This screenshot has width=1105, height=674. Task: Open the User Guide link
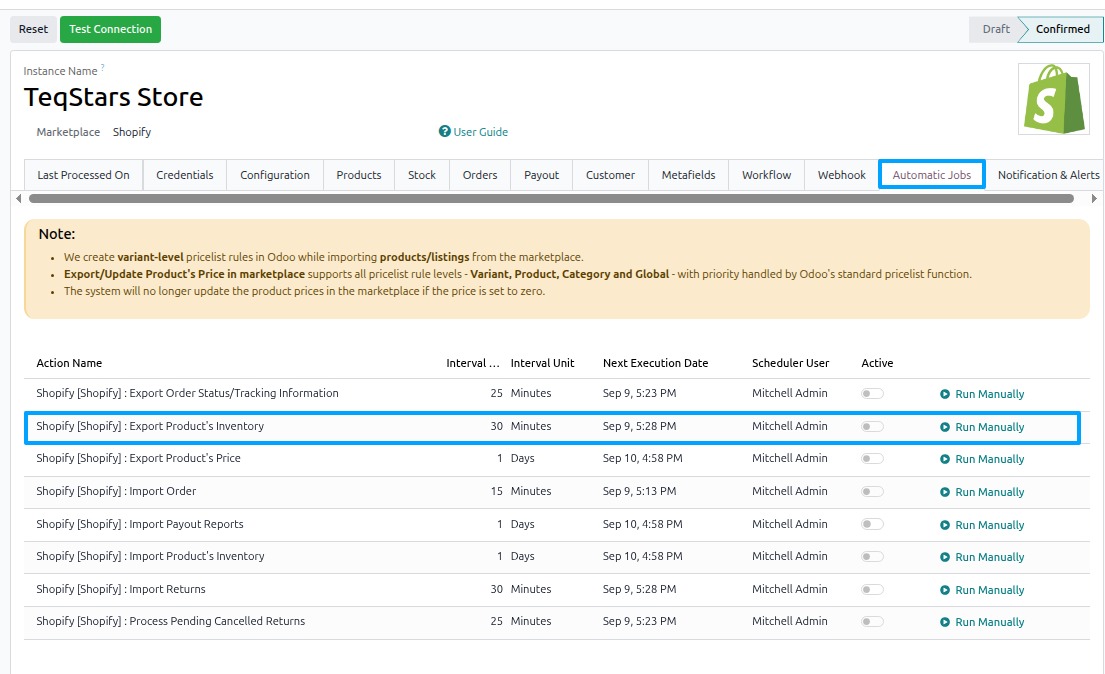pos(480,132)
